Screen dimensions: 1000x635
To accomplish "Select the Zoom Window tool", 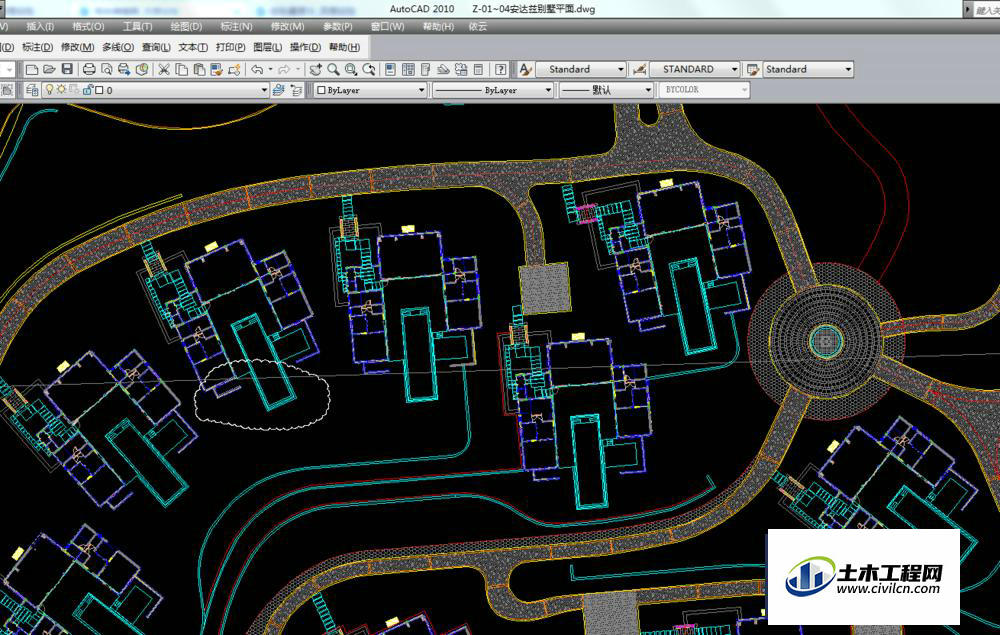I will (351, 69).
